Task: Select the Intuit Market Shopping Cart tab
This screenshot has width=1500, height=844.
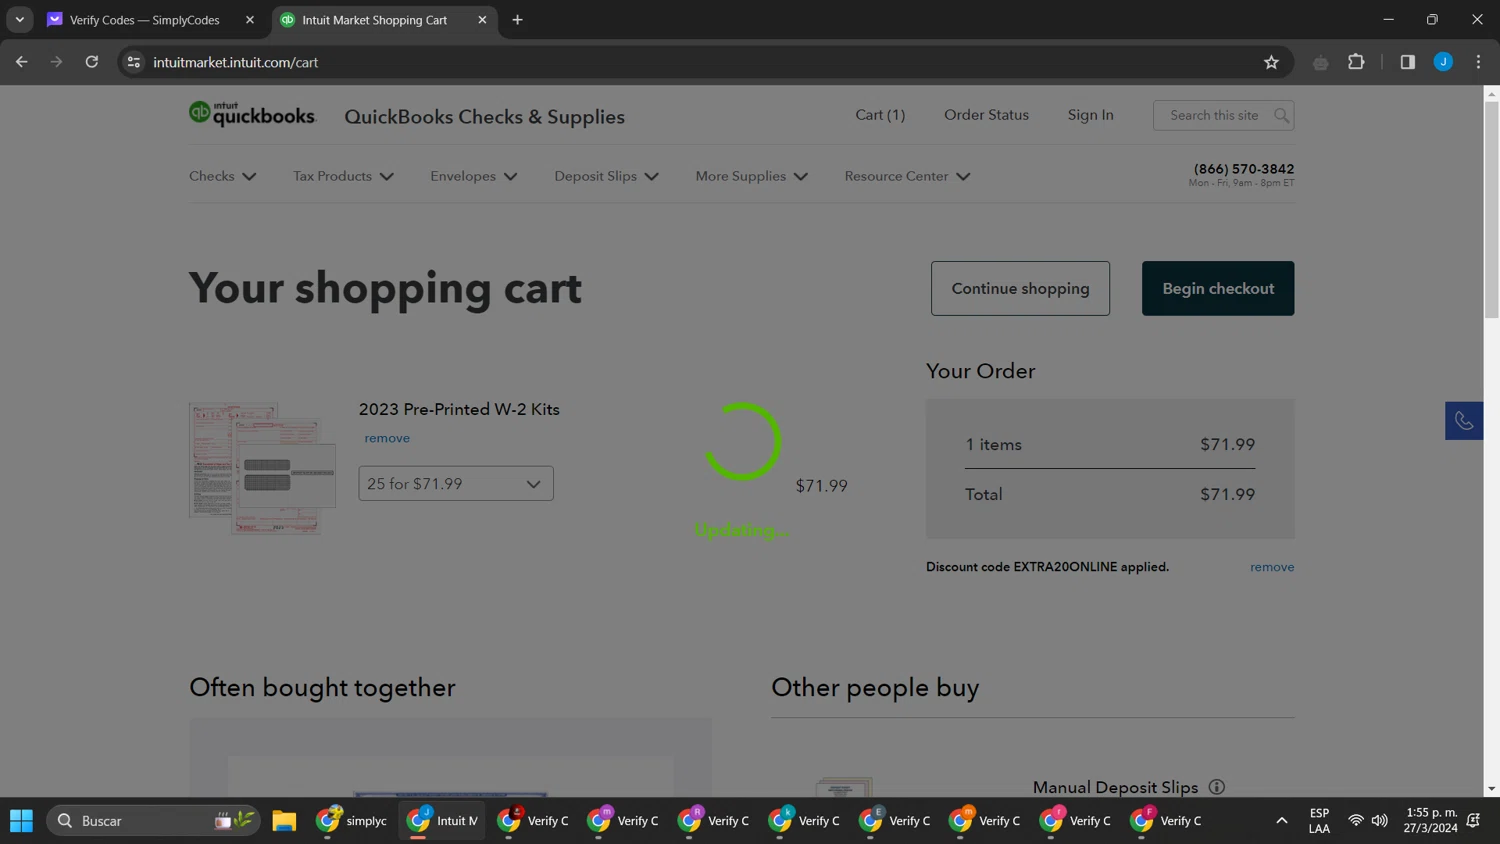Action: point(374,20)
